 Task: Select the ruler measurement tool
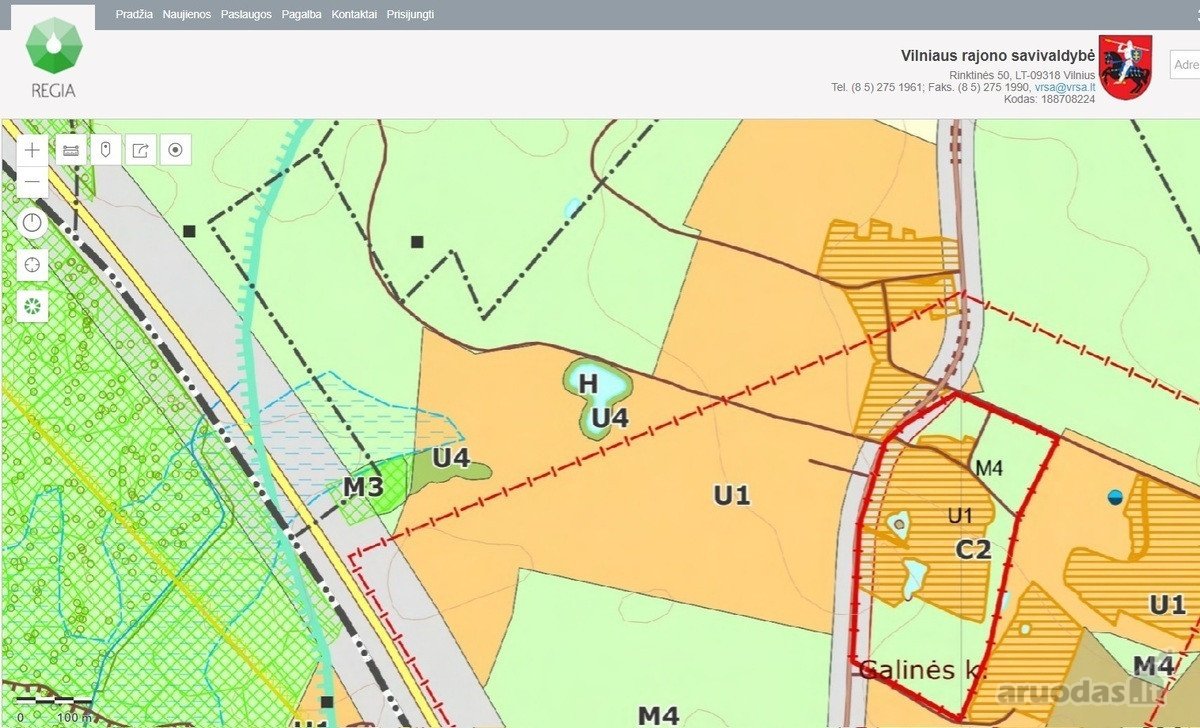tap(70, 150)
